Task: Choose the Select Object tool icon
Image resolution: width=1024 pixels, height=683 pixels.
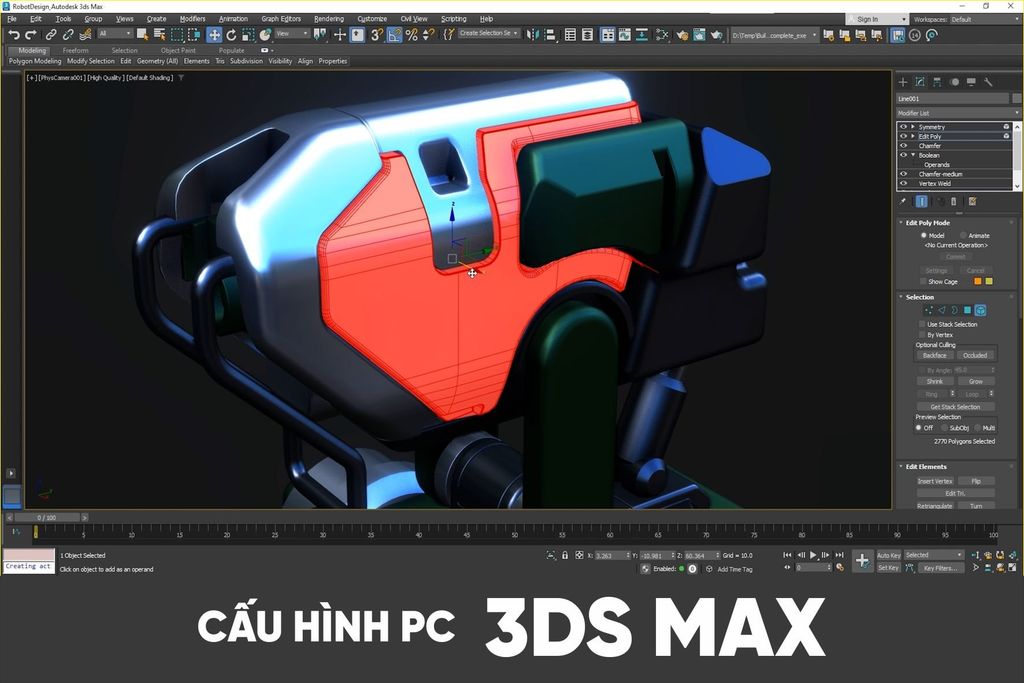Action: click(x=142, y=35)
